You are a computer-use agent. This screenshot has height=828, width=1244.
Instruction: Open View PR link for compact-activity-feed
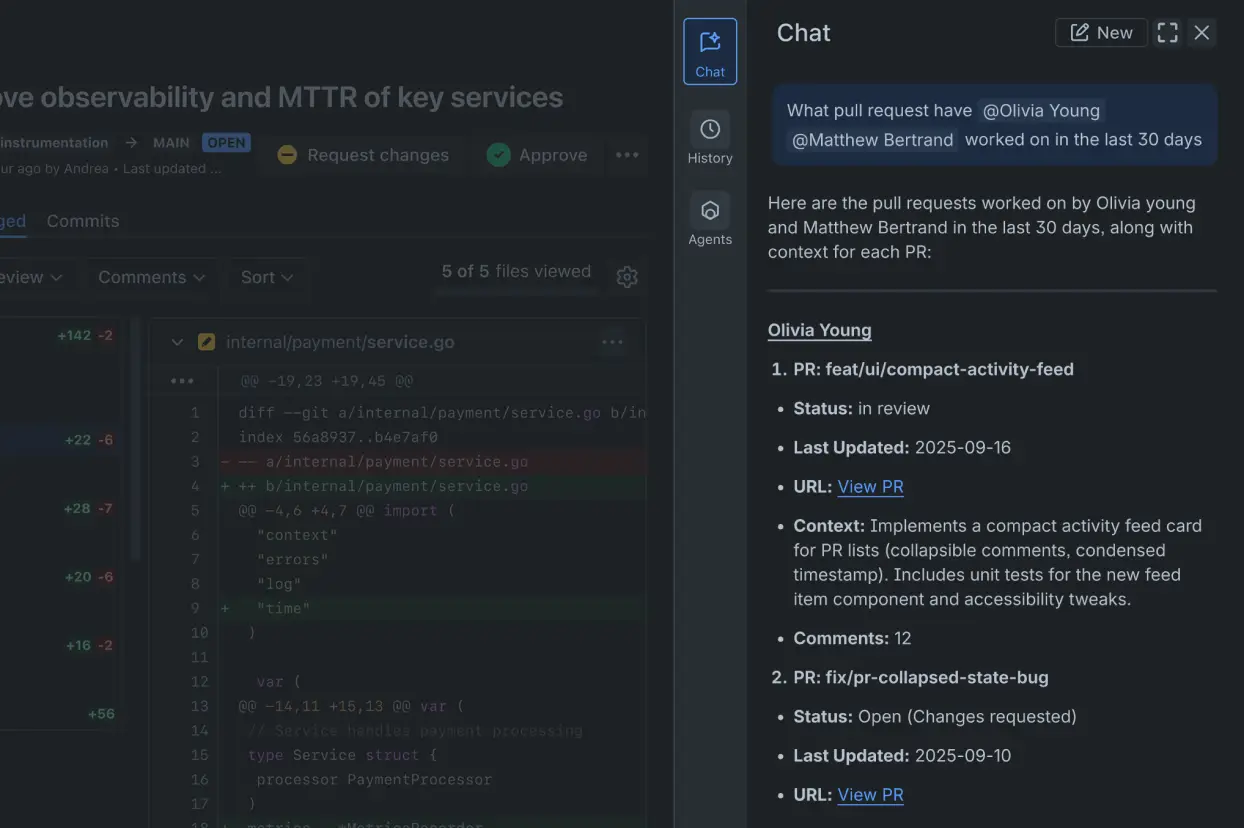click(x=870, y=487)
